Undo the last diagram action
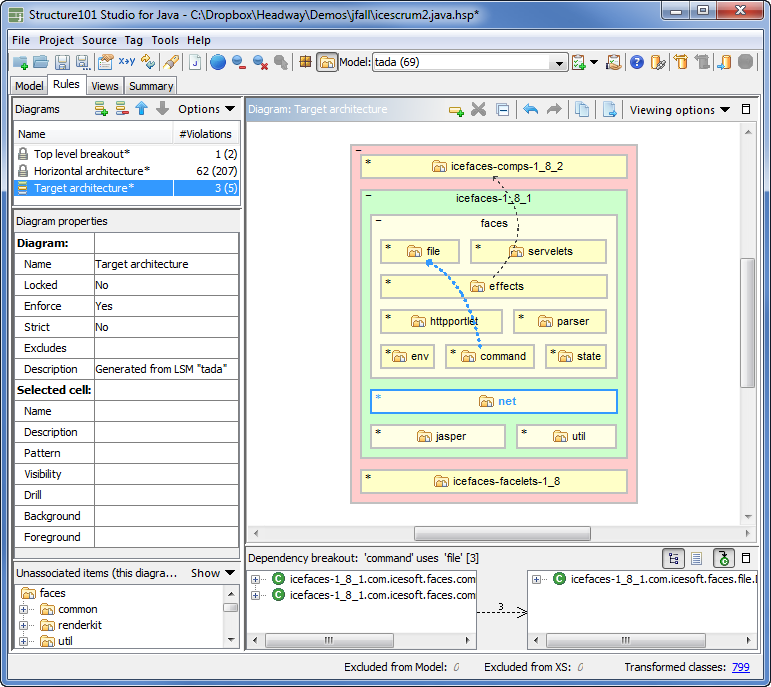The height and width of the screenshot is (687, 771). 530,109
